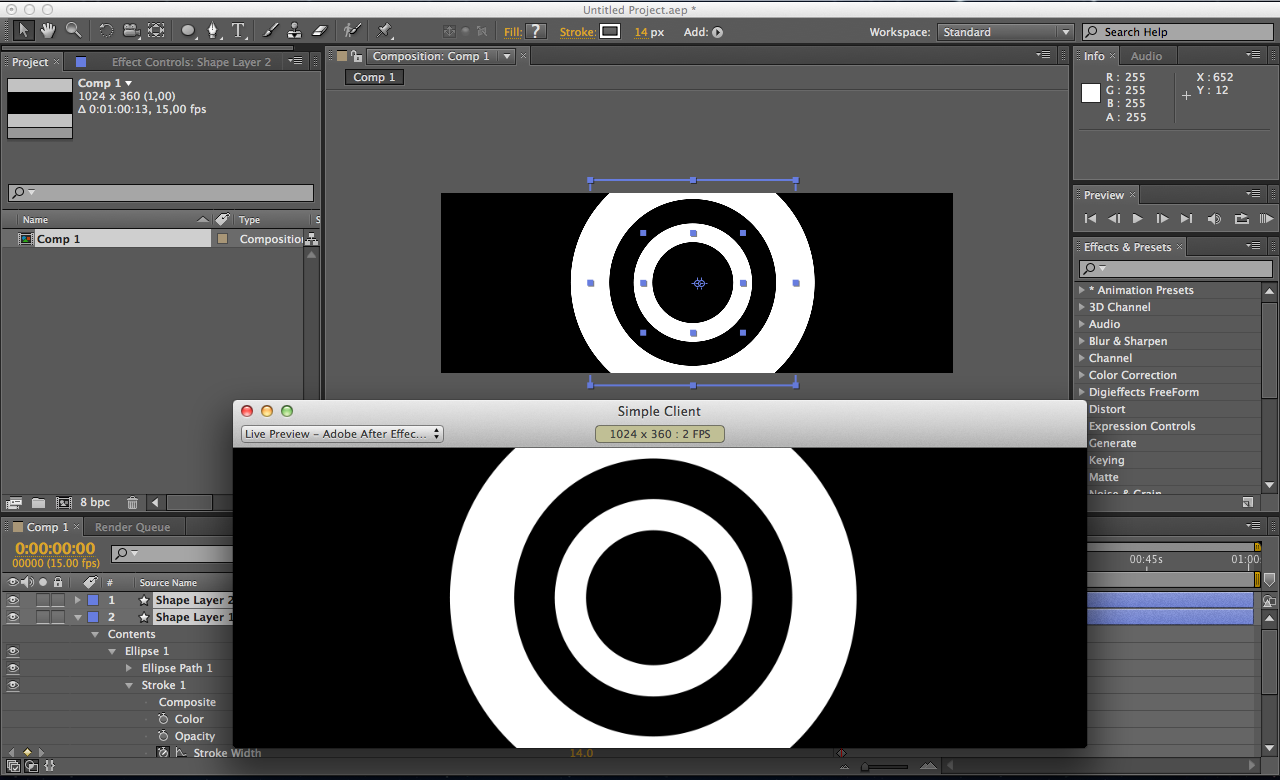The width and height of the screenshot is (1280, 780).
Task: Select the Clone Stamp tool
Action: tap(295, 31)
